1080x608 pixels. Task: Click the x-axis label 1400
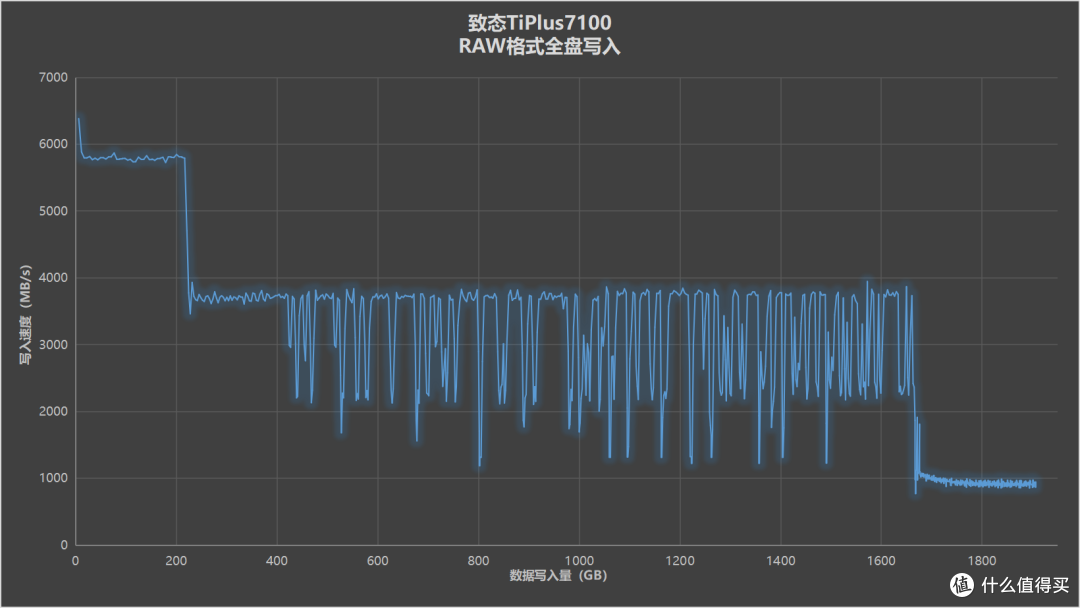(780, 561)
